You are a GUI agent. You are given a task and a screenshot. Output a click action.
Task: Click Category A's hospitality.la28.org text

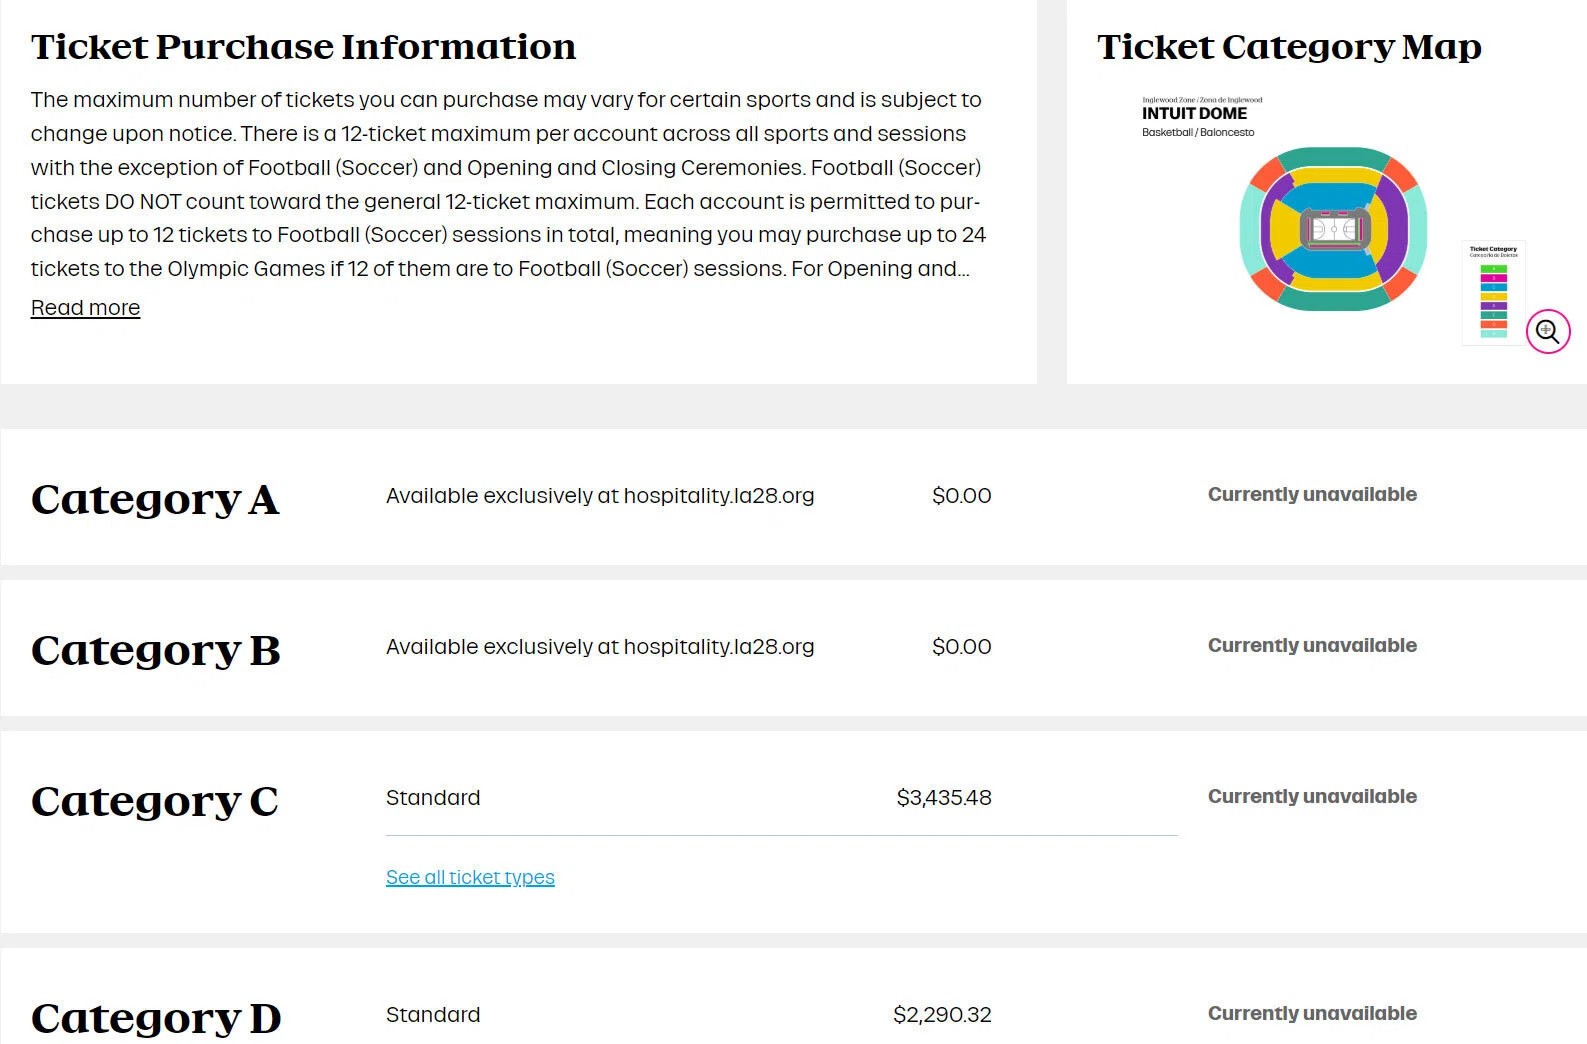pyautogui.click(x=719, y=496)
